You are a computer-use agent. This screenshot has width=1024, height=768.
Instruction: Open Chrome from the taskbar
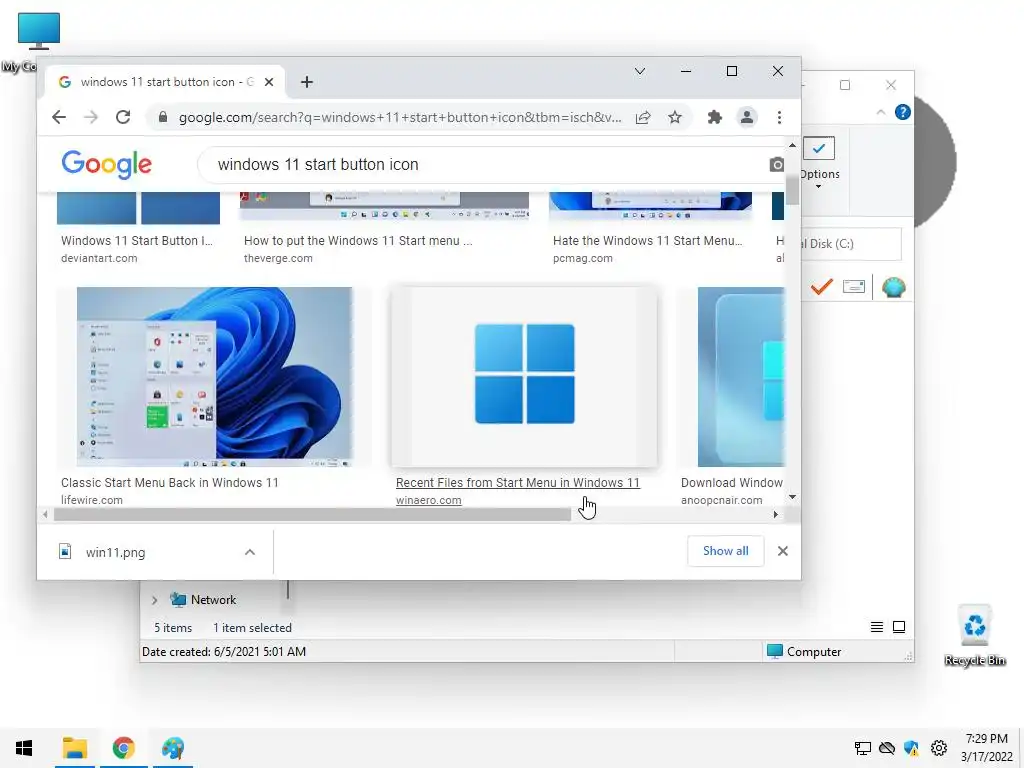(x=123, y=748)
